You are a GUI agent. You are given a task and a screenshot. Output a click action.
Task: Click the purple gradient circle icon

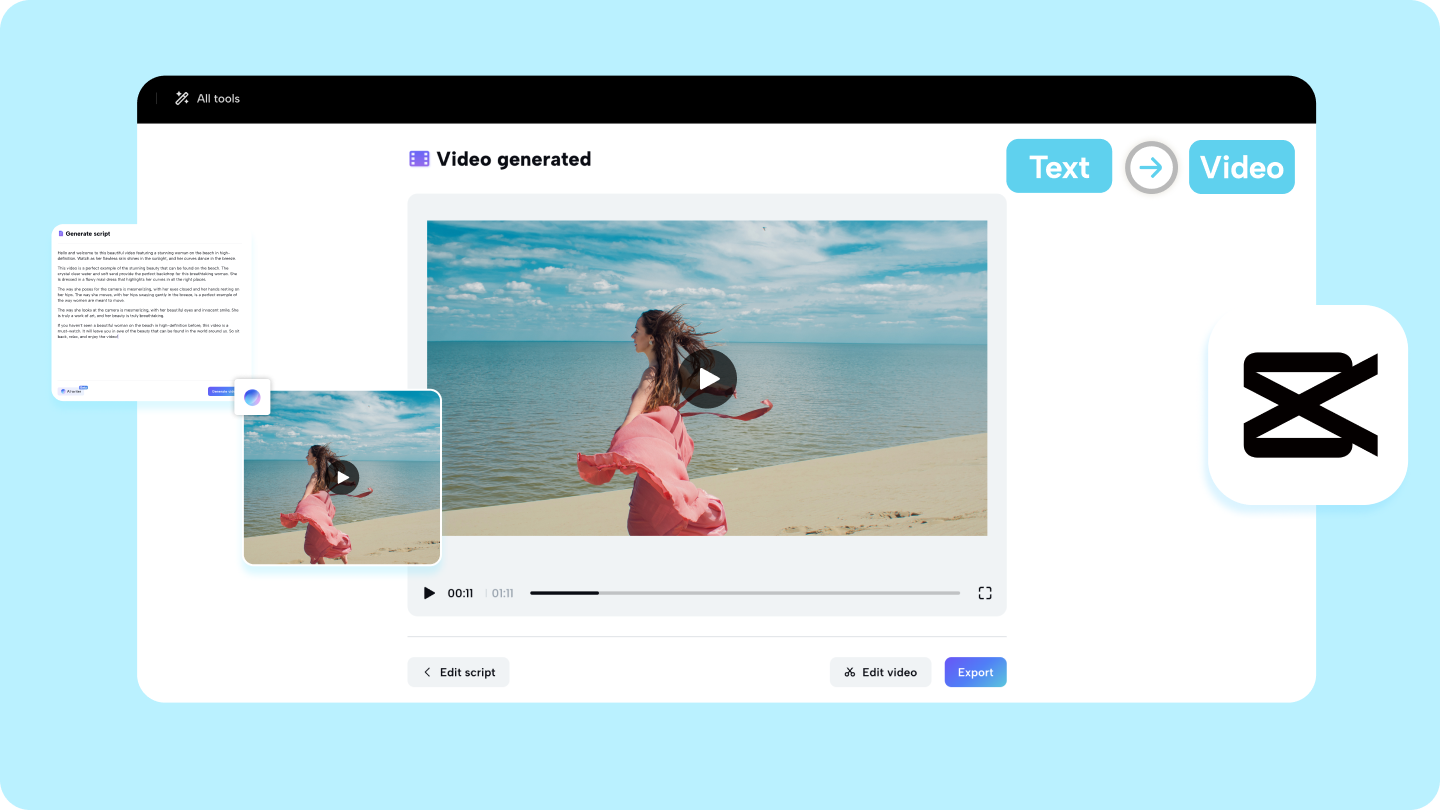[252, 397]
